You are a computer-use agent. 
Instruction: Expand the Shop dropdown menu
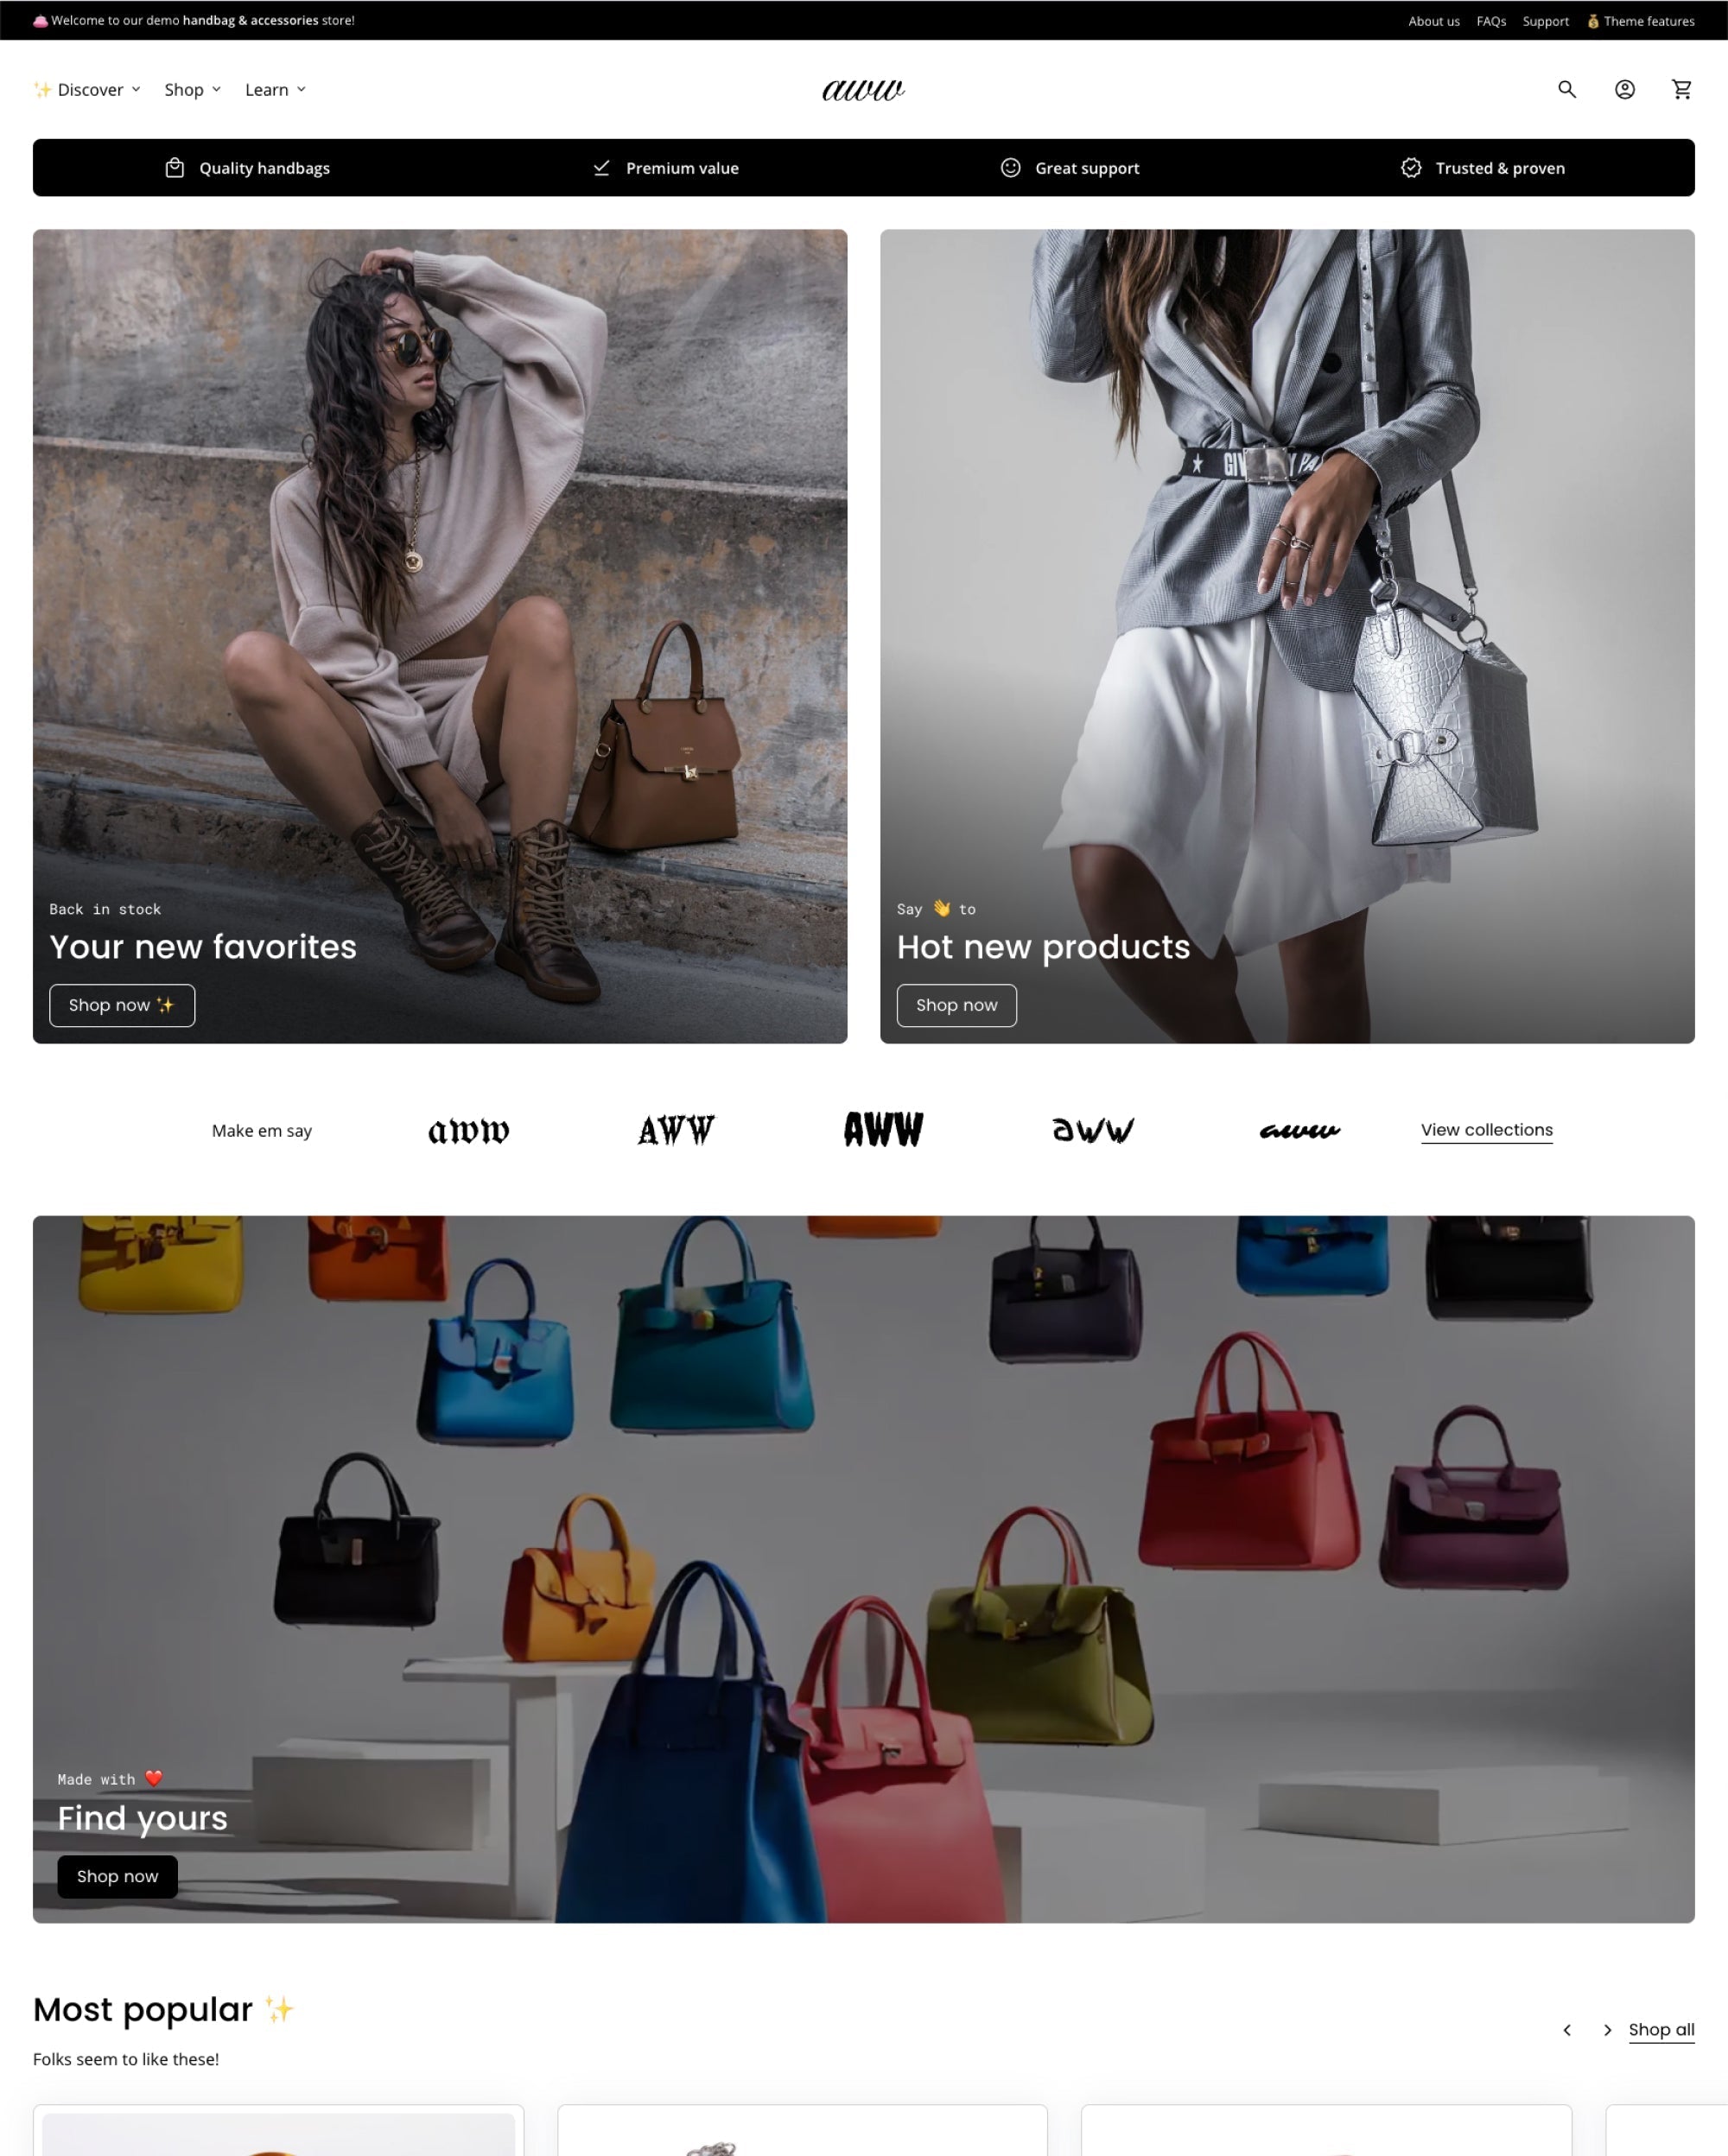(x=192, y=88)
